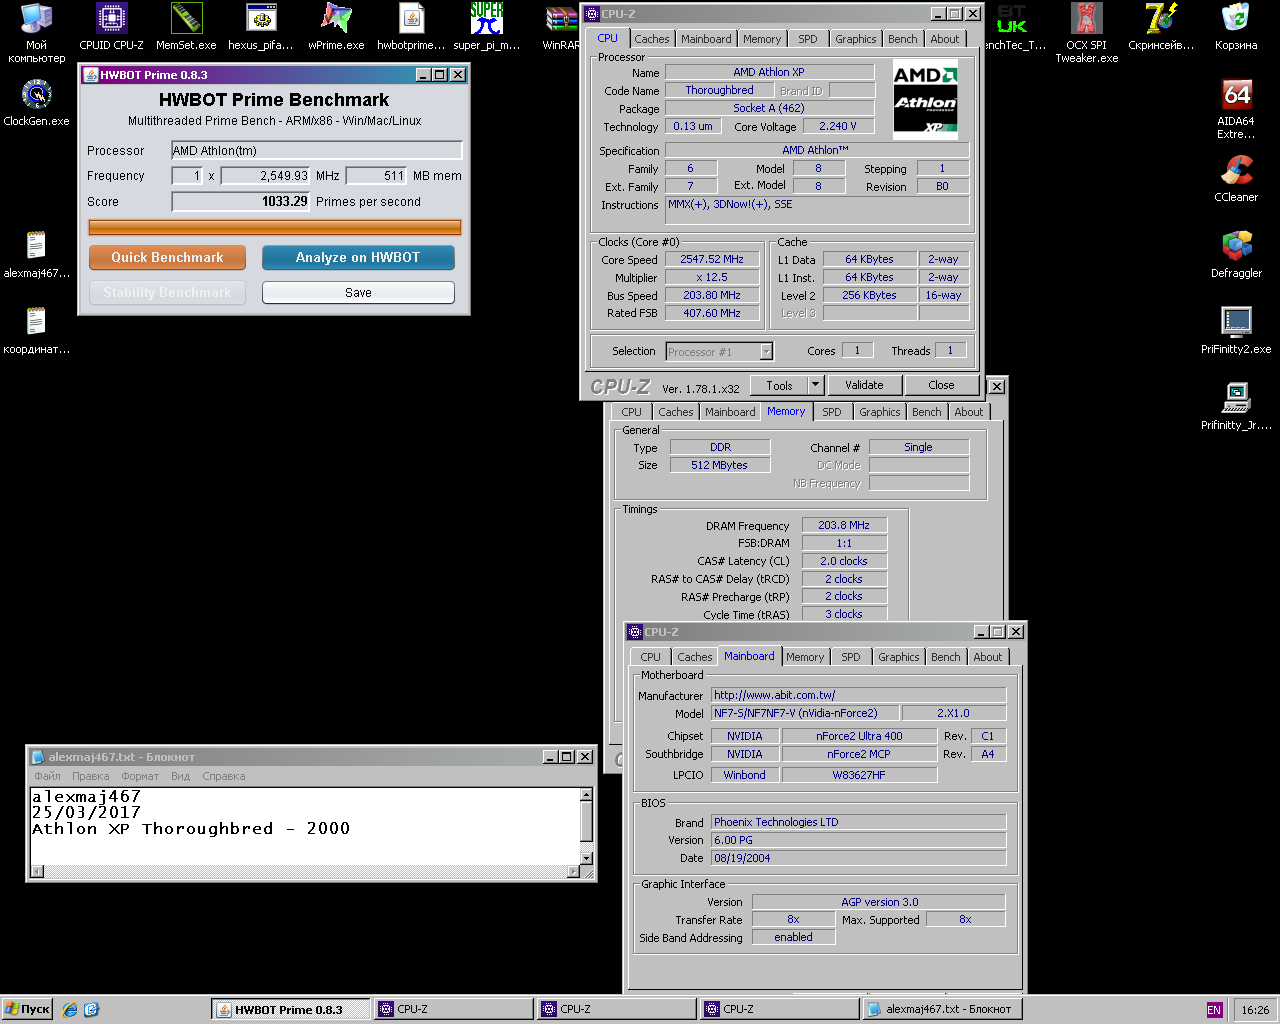Open Mainboard tab in top CPU-Z window
The height and width of the screenshot is (1024, 1280).
pyautogui.click(x=706, y=39)
